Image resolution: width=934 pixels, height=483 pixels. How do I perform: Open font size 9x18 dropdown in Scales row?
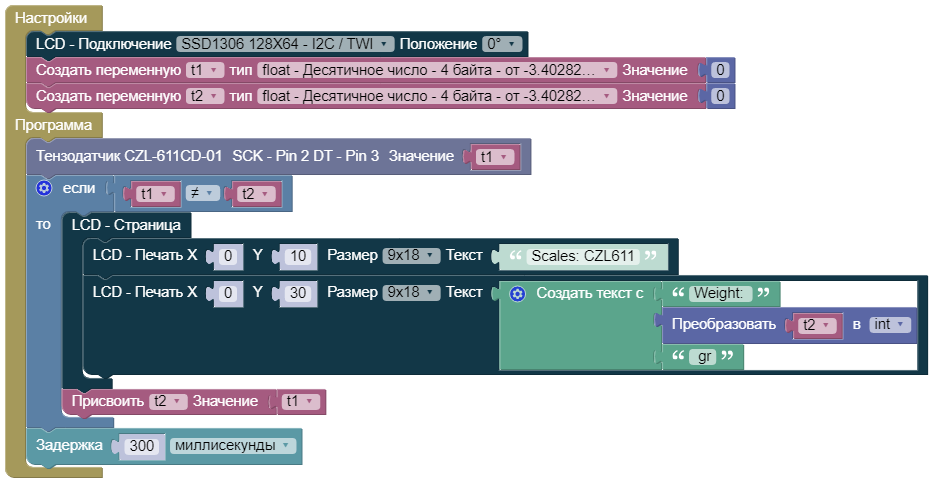coord(411,256)
